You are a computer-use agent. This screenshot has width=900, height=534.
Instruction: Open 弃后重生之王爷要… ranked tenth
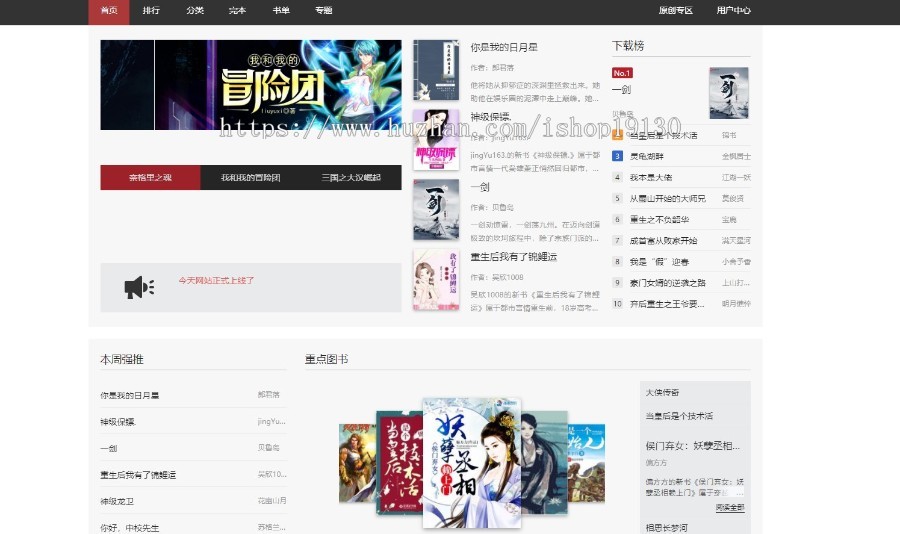coord(667,304)
